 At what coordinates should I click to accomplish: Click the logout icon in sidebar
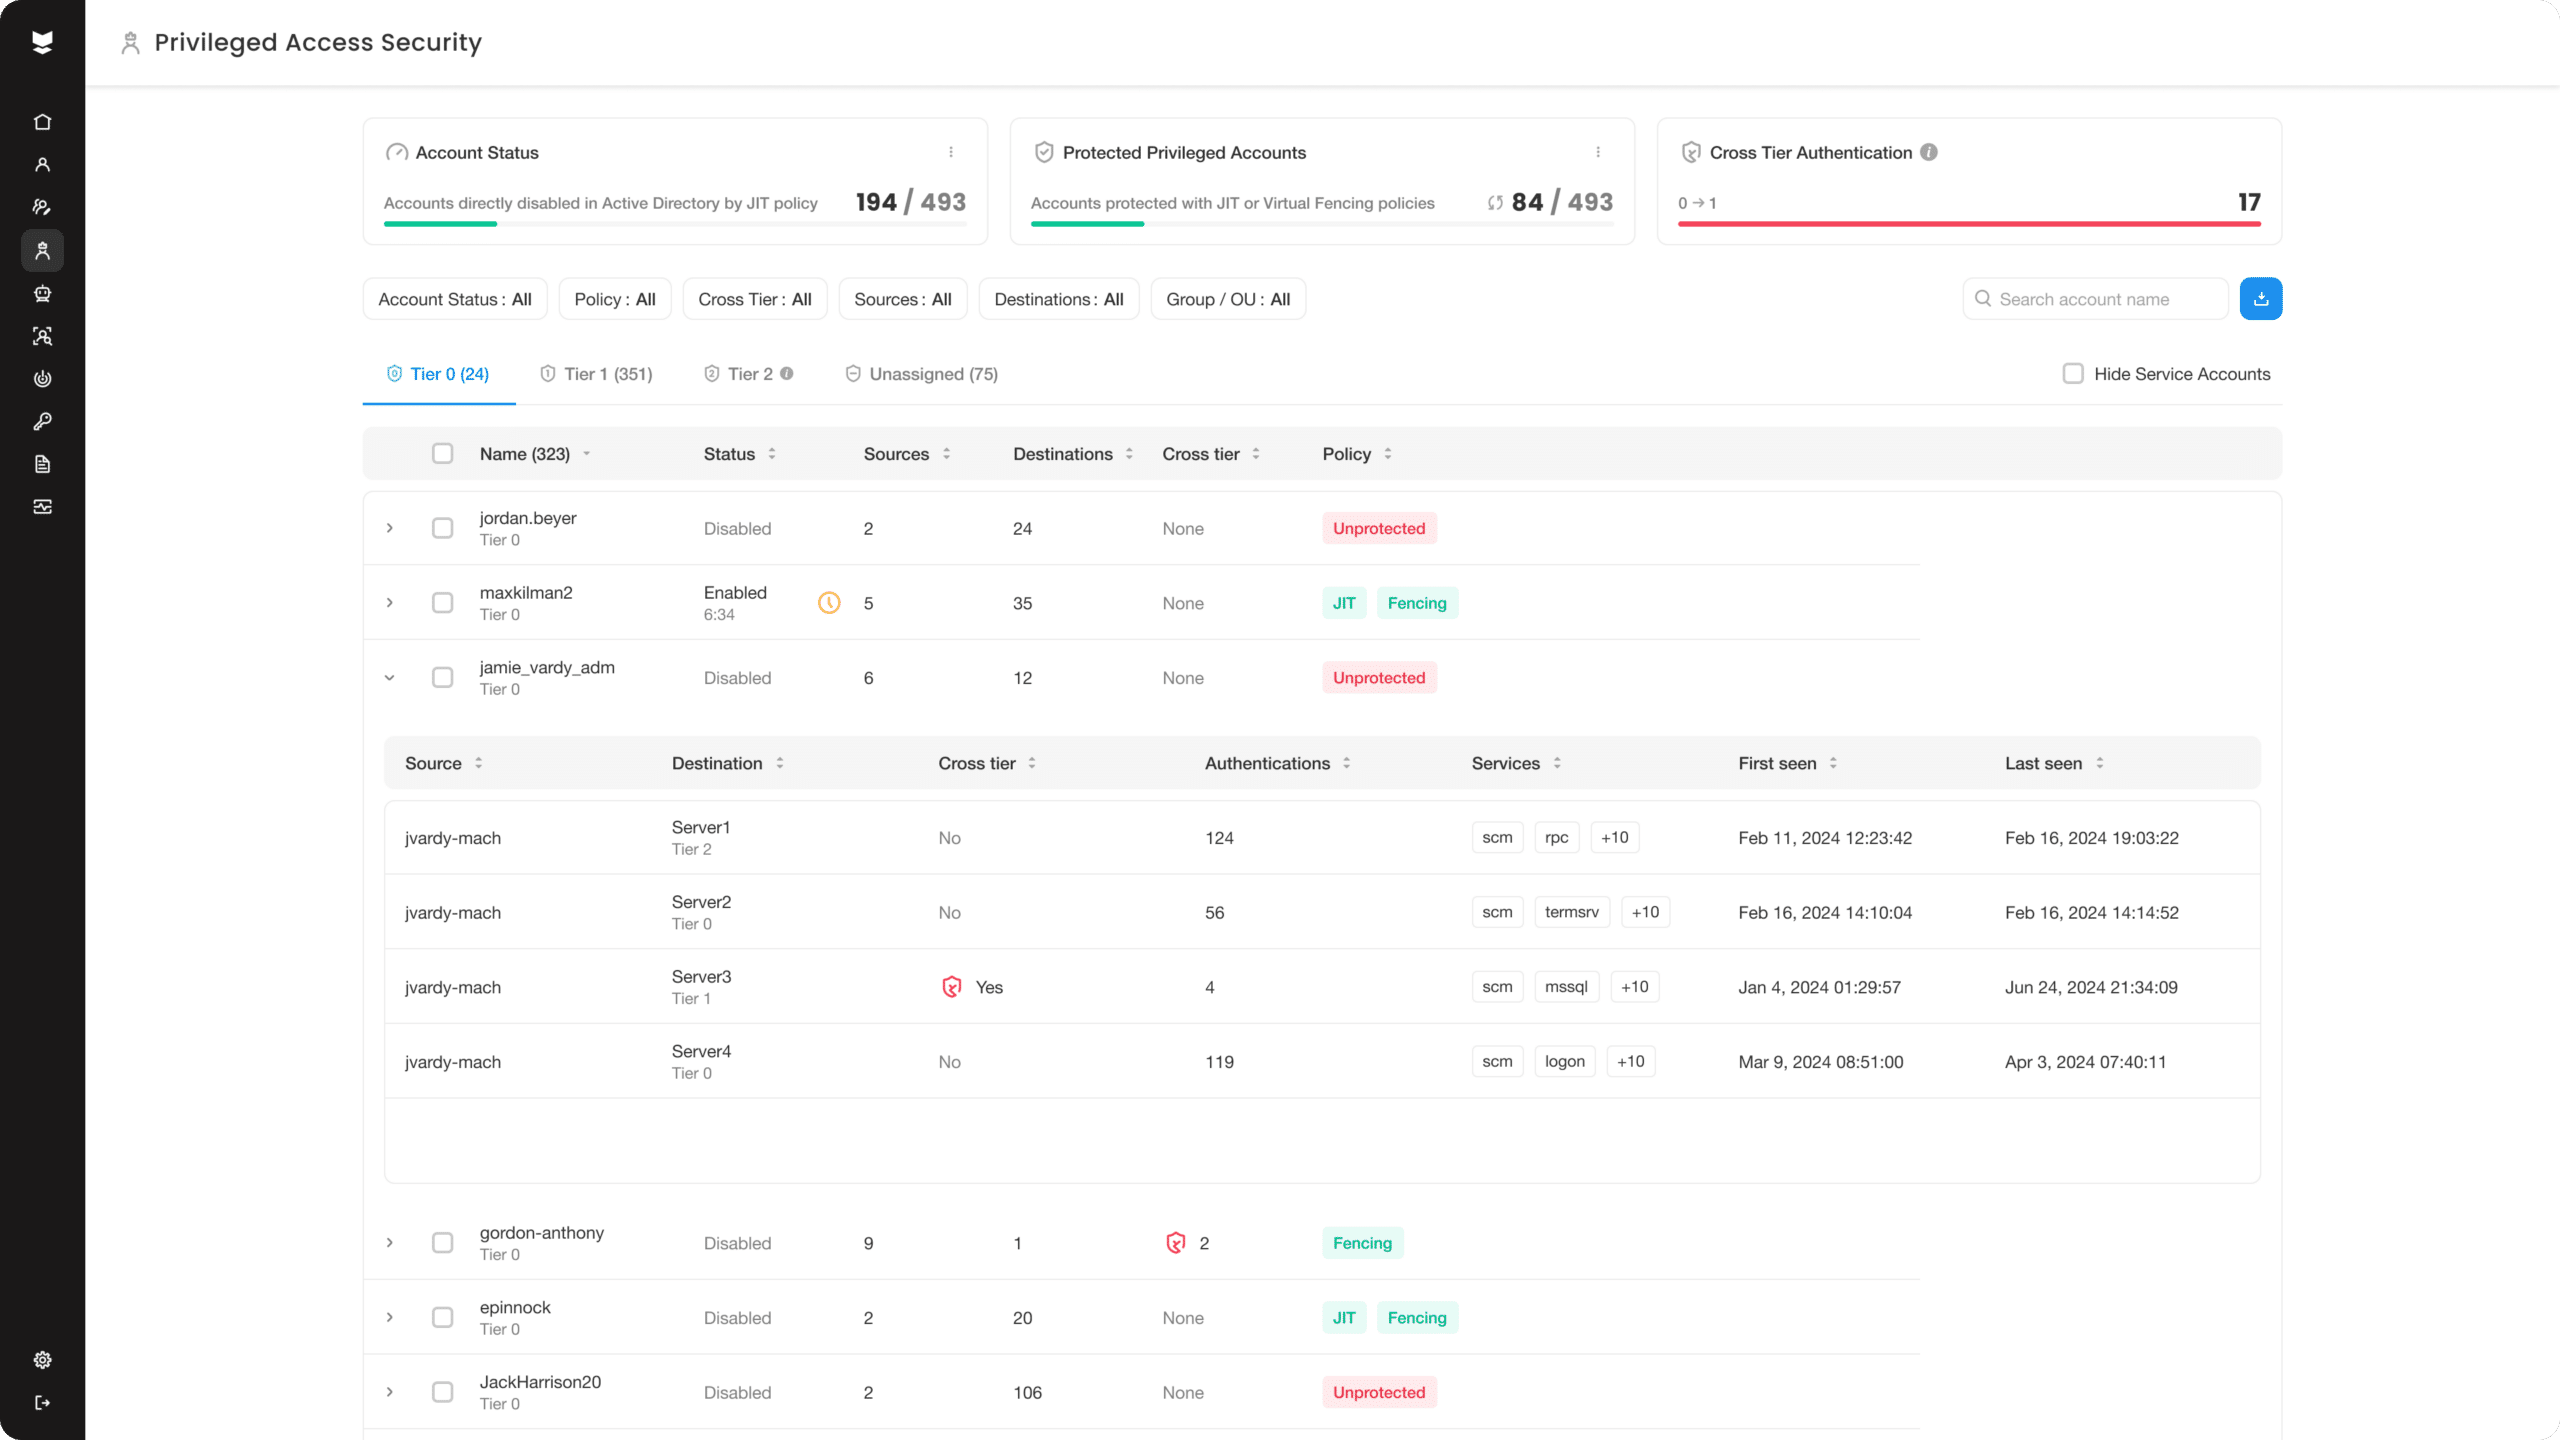coord(42,1403)
